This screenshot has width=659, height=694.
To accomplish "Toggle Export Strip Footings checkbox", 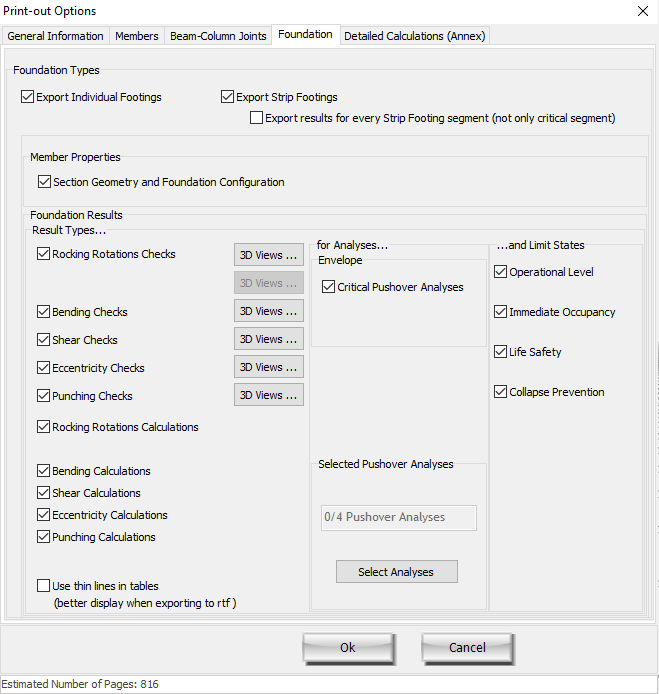I will 228,98.
